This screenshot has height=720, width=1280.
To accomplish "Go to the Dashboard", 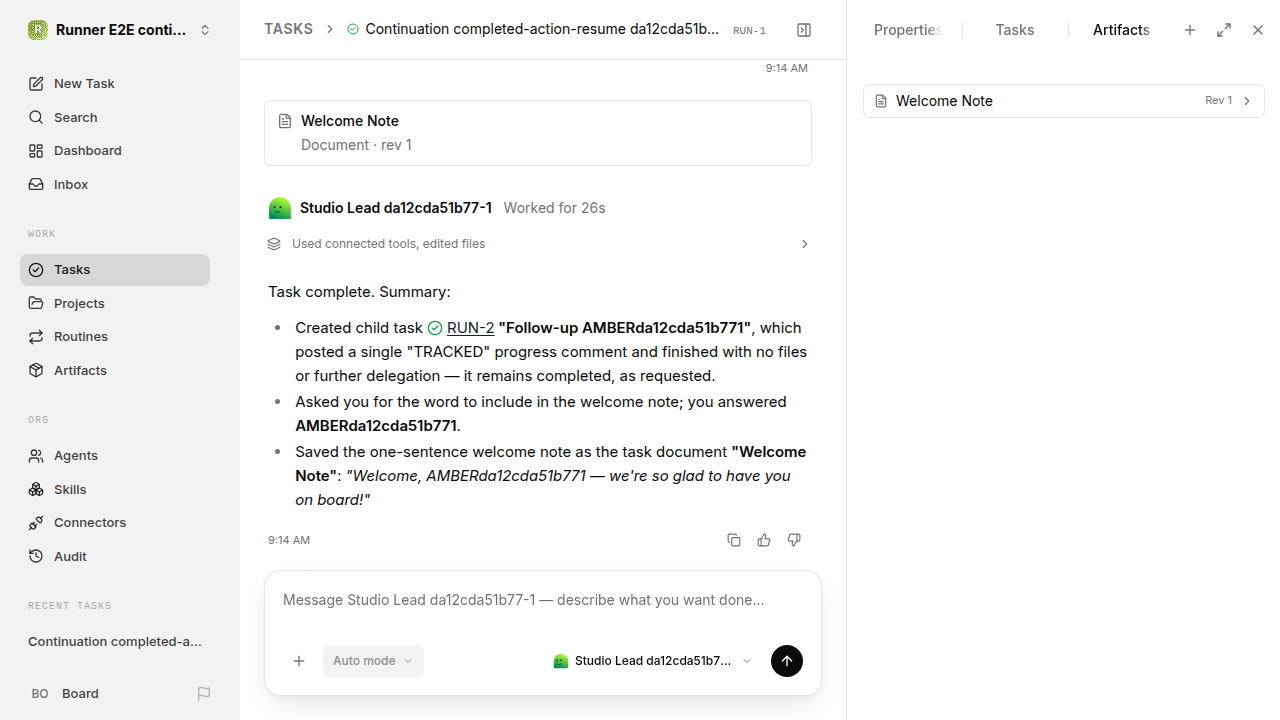I will click(115, 151).
